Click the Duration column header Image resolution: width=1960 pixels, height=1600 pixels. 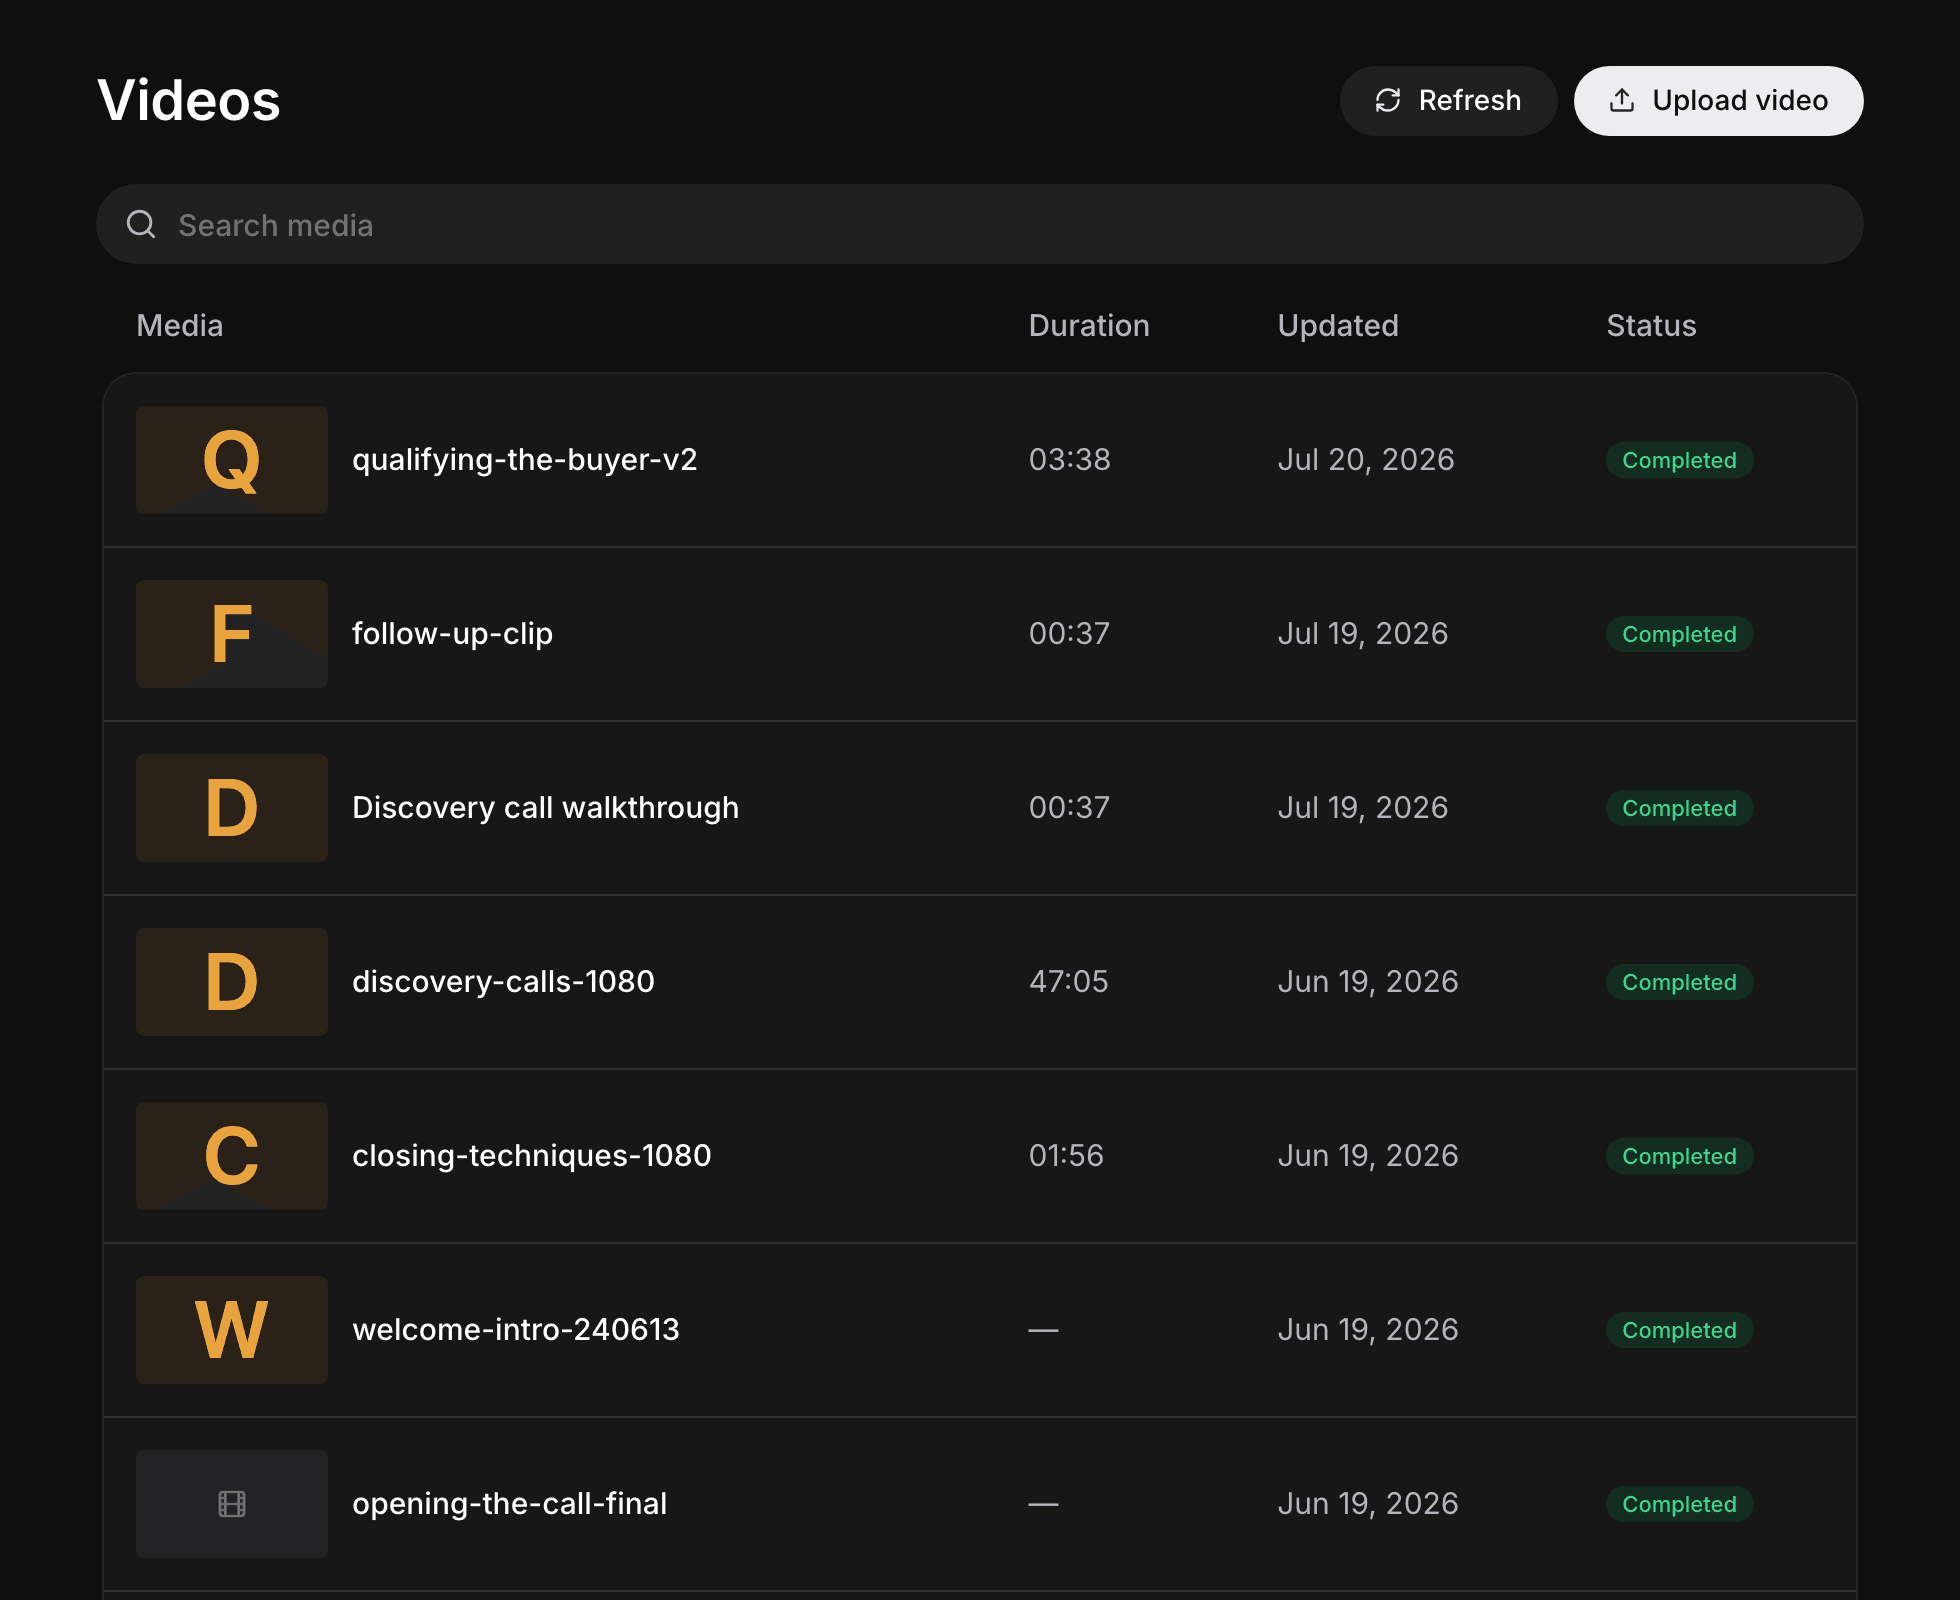[x=1089, y=325]
